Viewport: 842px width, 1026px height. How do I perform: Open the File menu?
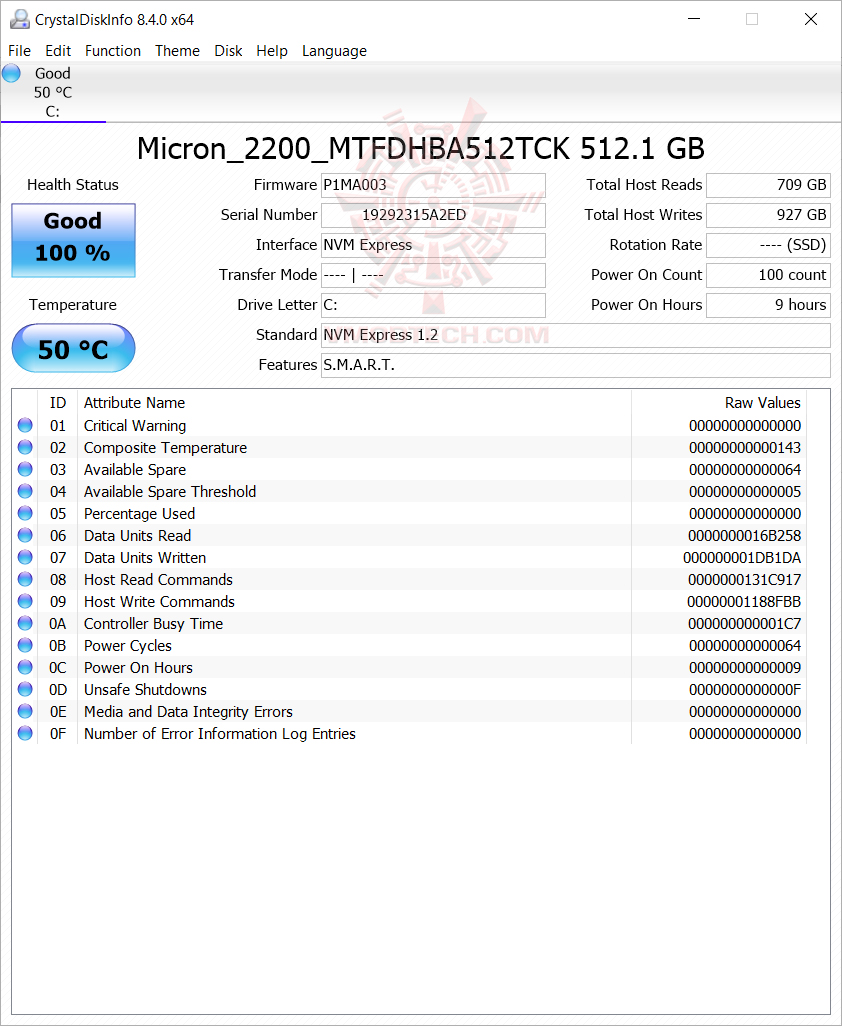coord(19,50)
